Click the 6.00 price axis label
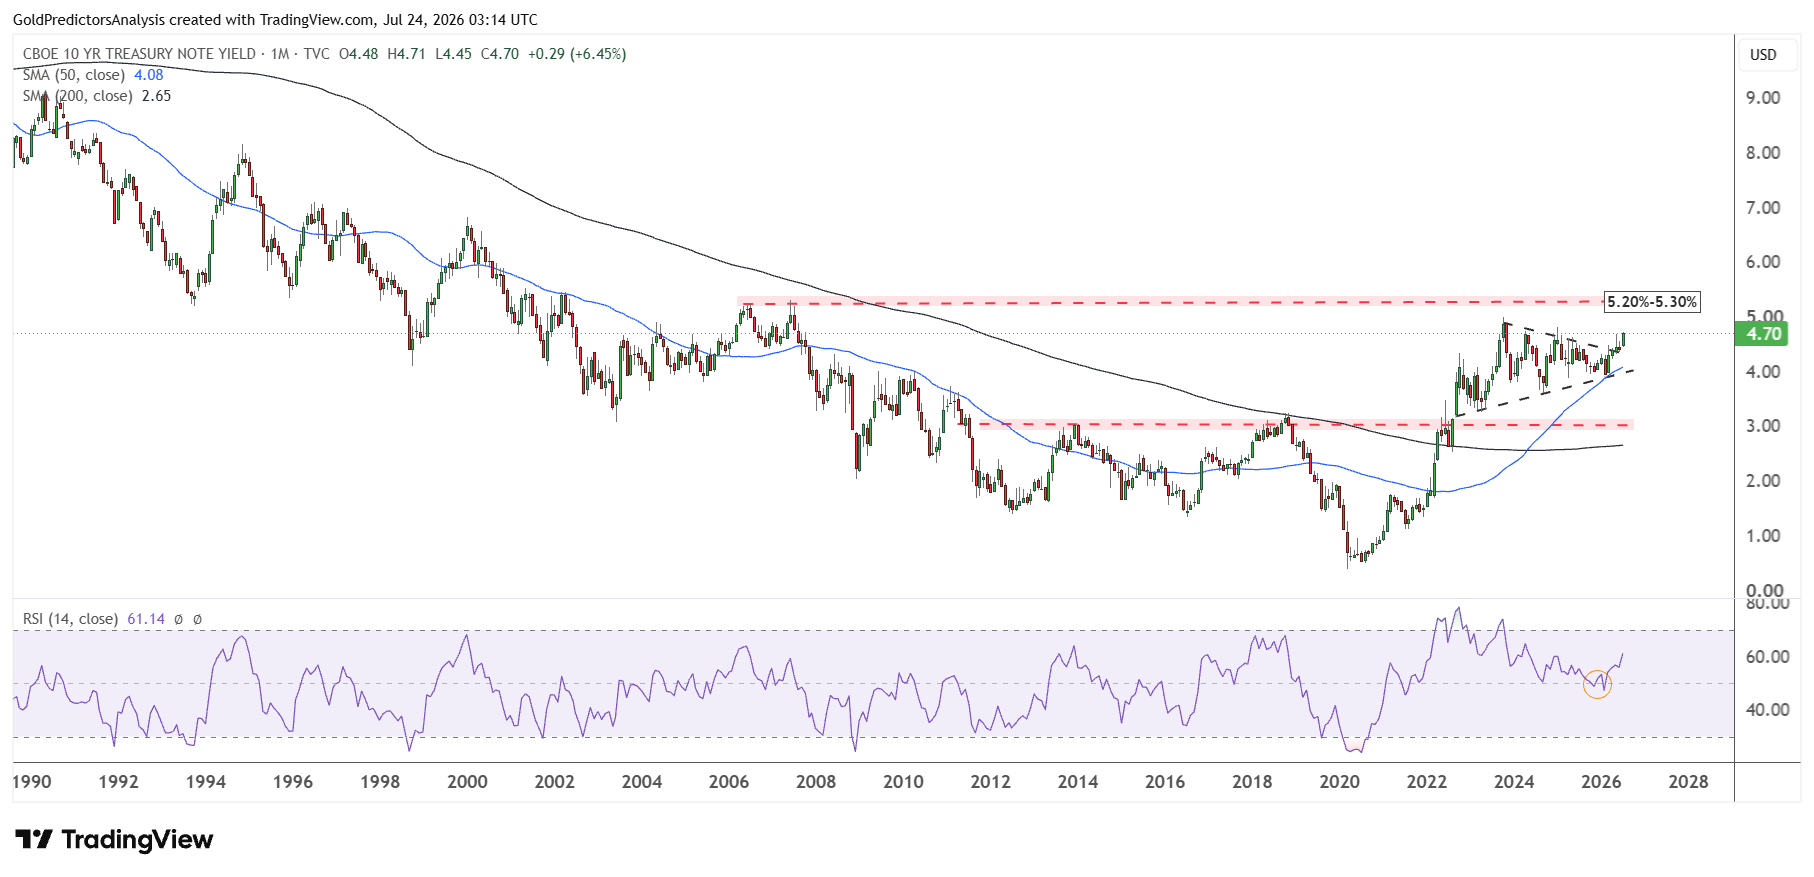The width and height of the screenshot is (1814, 877). 1763,262
